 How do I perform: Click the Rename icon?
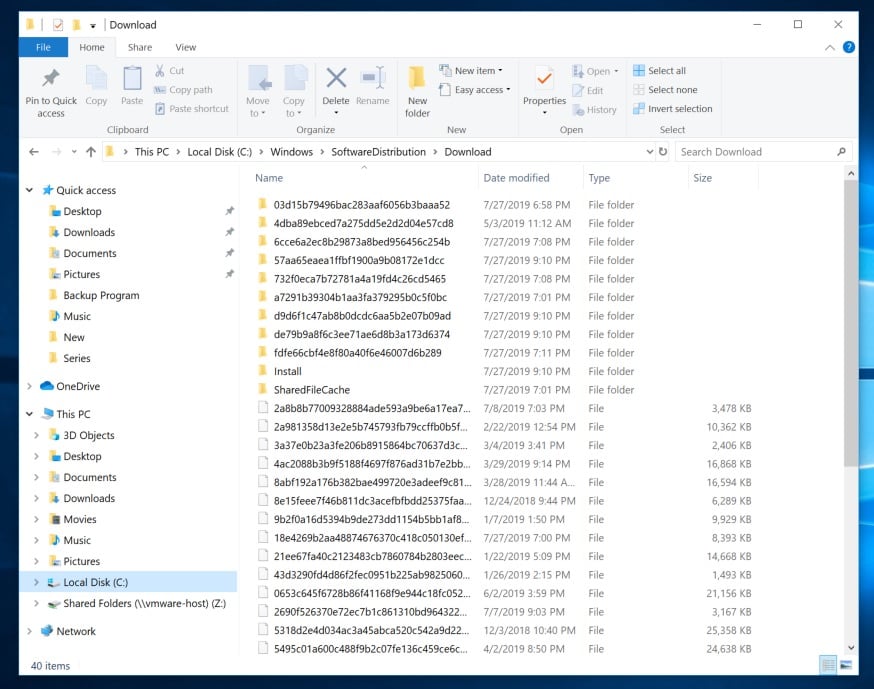(x=373, y=78)
